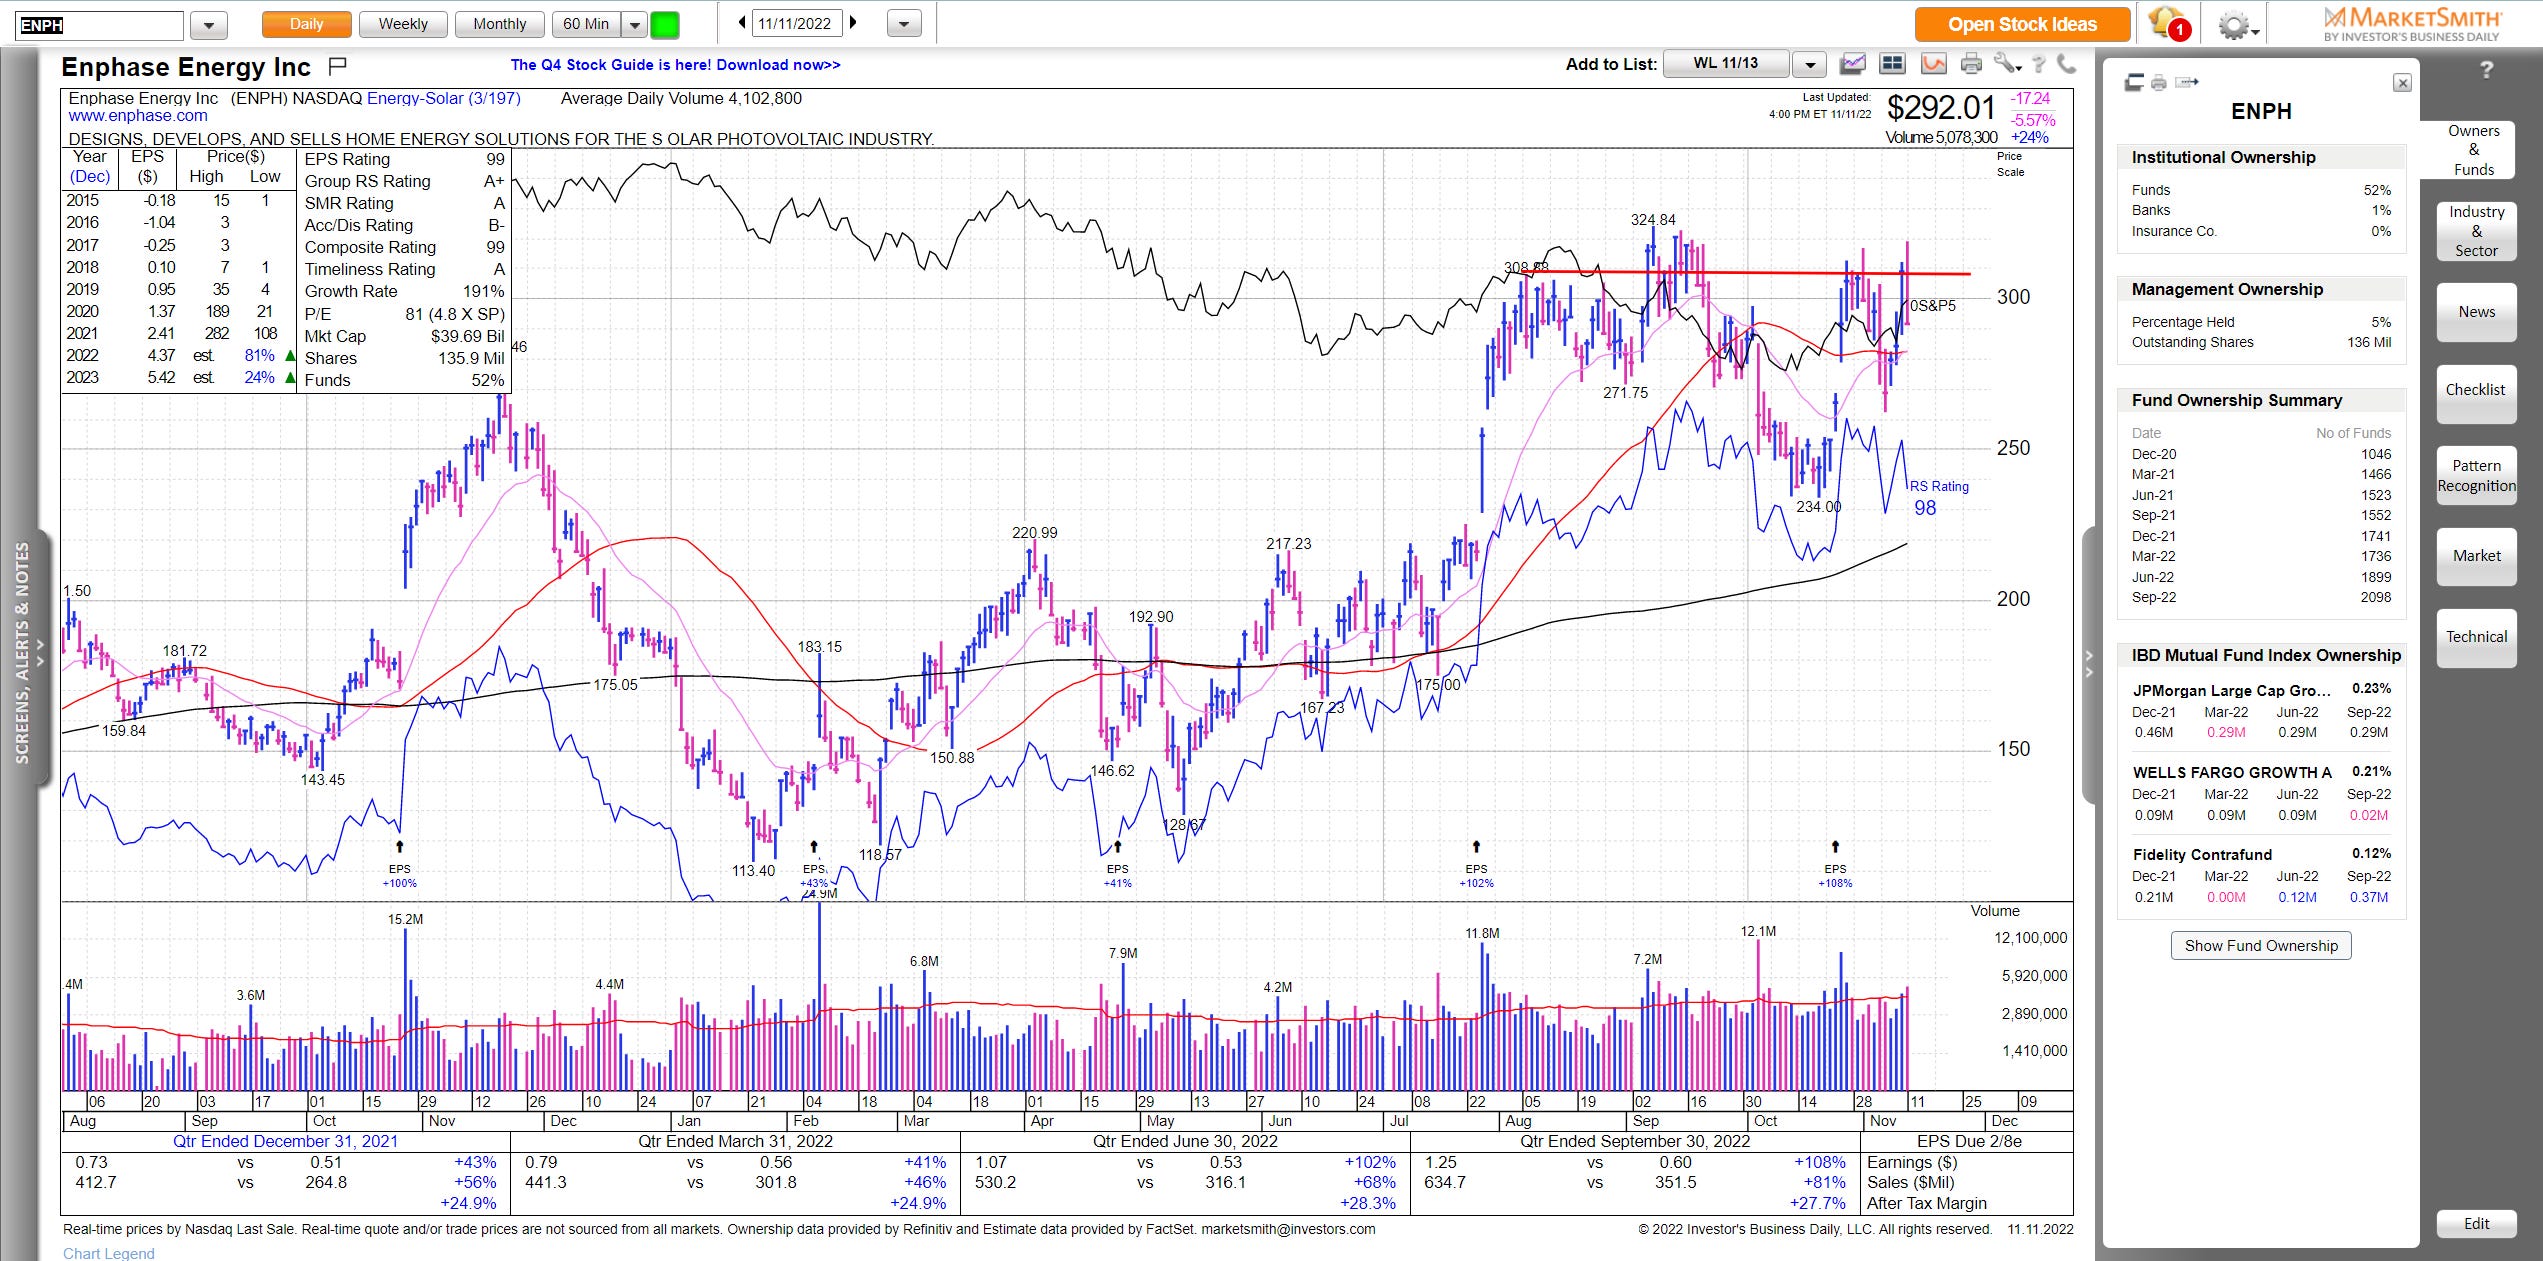Click the green triangle beside the 2023 EPS estimate
This screenshot has height=1261, width=2543.
[x=290, y=377]
